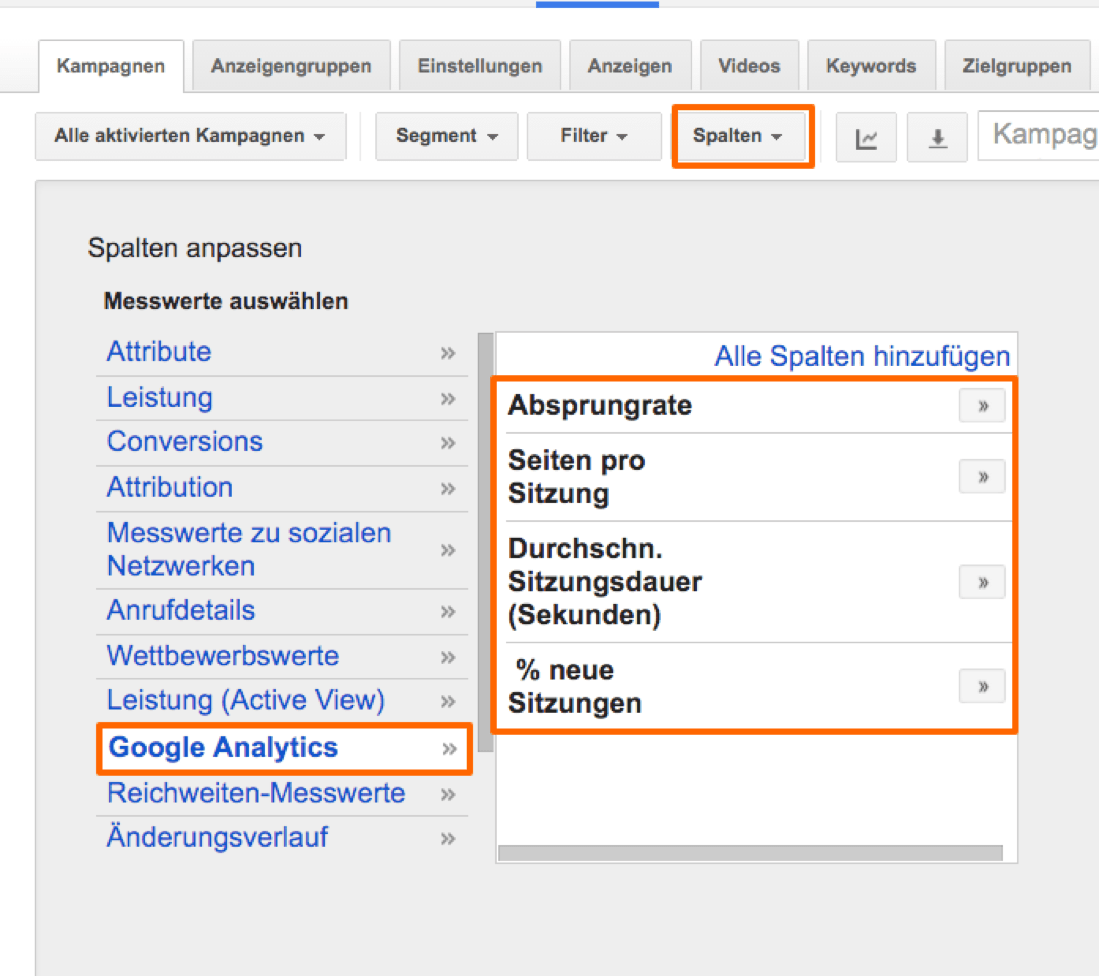Image resolution: width=1099 pixels, height=976 pixels.
Task: Switch to Anzeigengruppen tab
Action: [291, 67]
